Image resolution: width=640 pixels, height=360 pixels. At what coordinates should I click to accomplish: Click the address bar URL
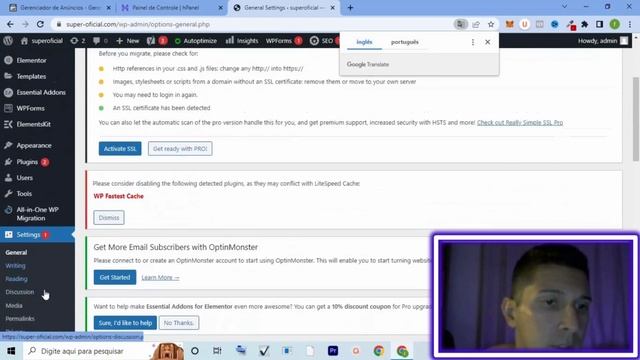[x=138, y=24]
